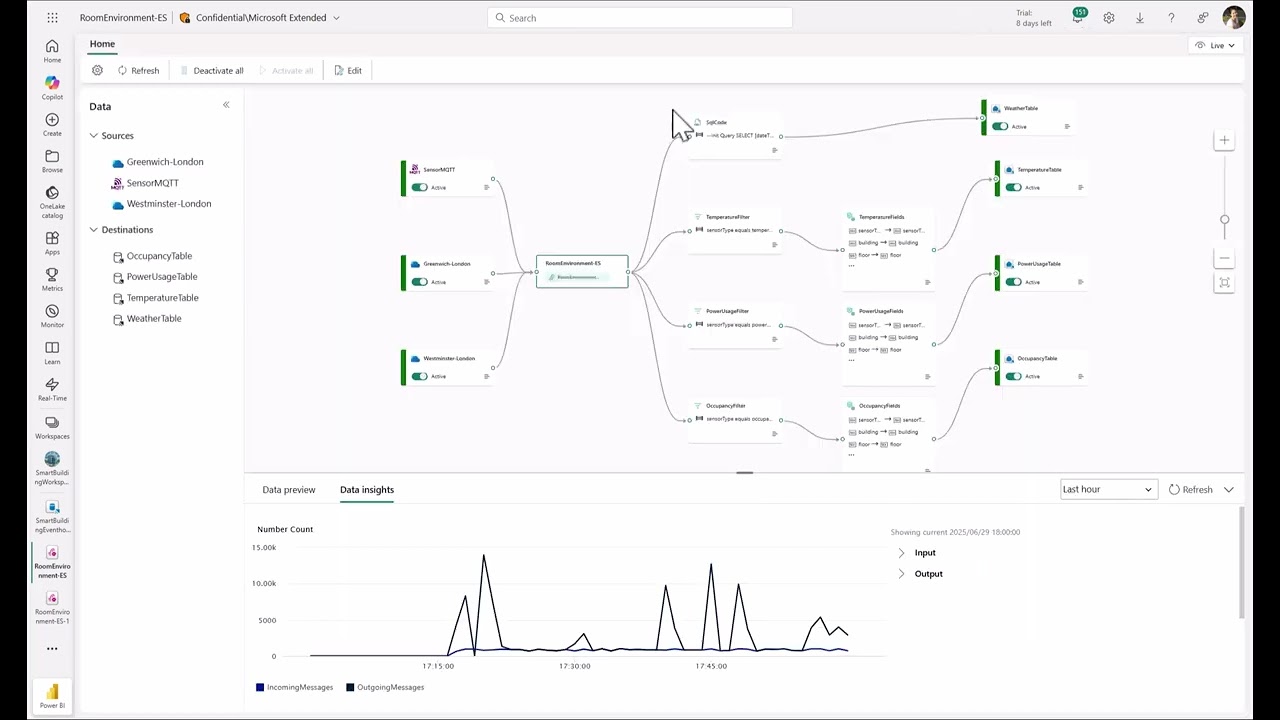Expand the Output metrics group
The image size is (1280, 720).
(x=901, y=574)
